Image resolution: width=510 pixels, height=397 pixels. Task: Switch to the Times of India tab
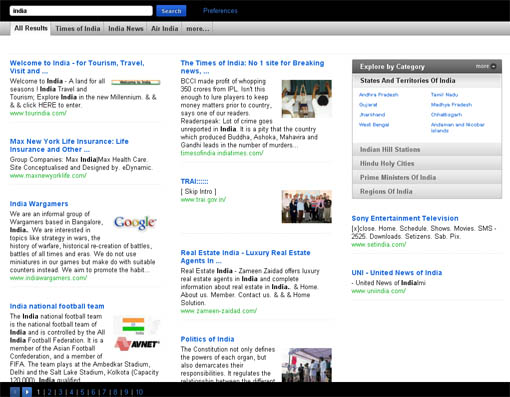tap(78, 29)
